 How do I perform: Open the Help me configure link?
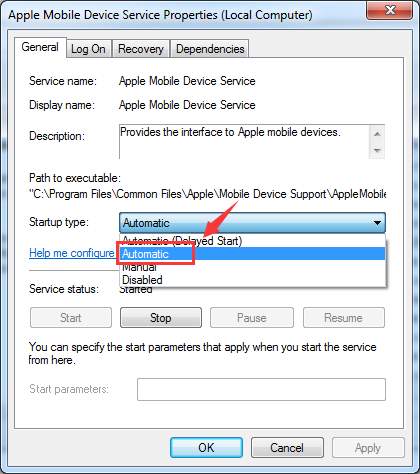pyautogui.click(x=72, y=253)
